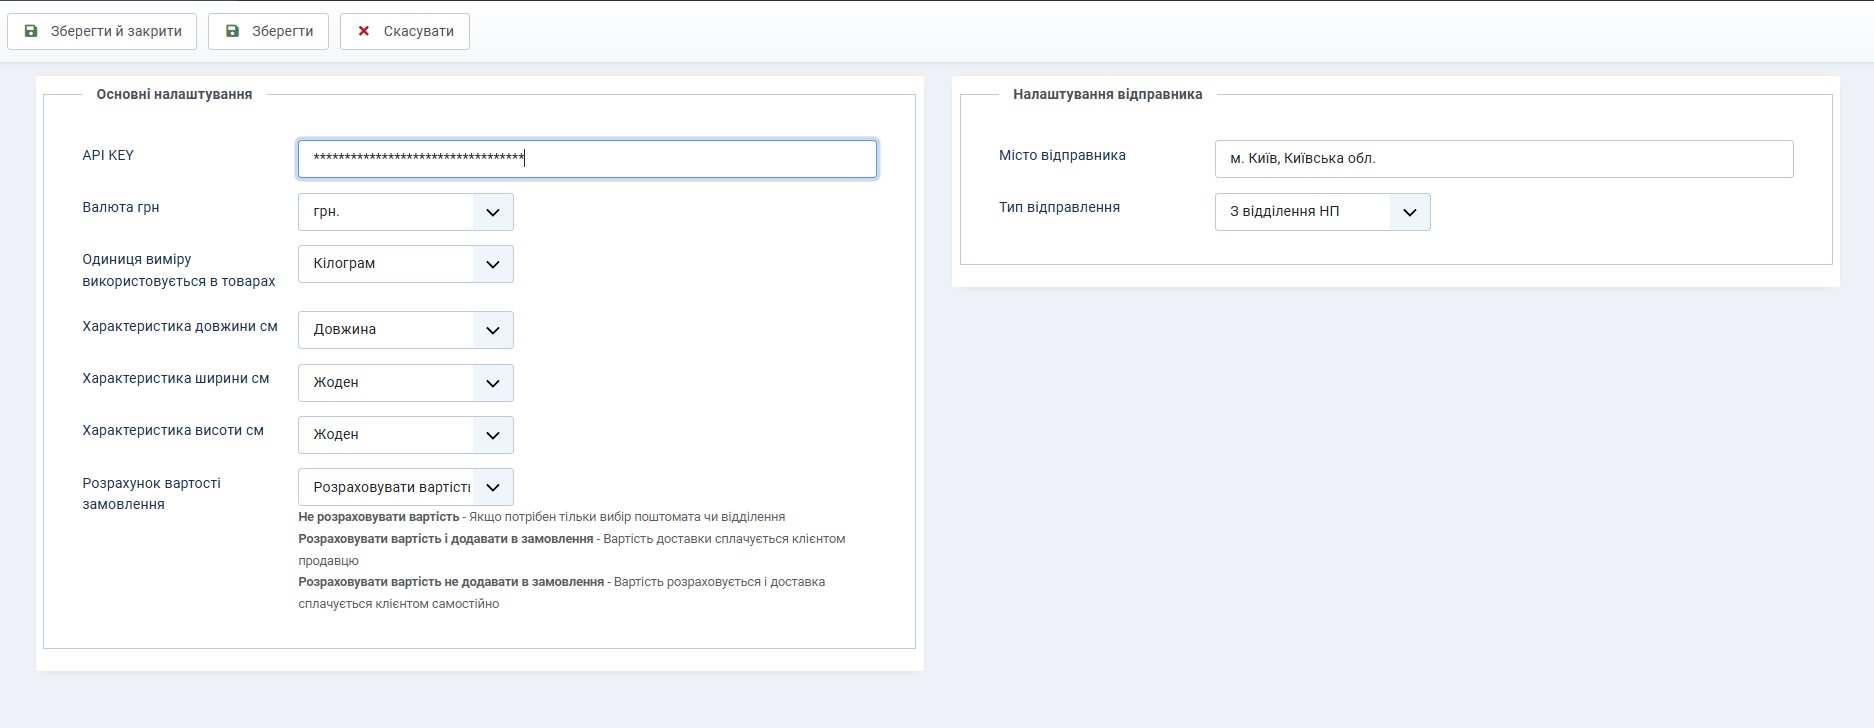Image resolution: width=1874 pixels, height=728 pixels.
Task: Expand the Кілограм unit of measure dropdown
Action: pos(405,264)
